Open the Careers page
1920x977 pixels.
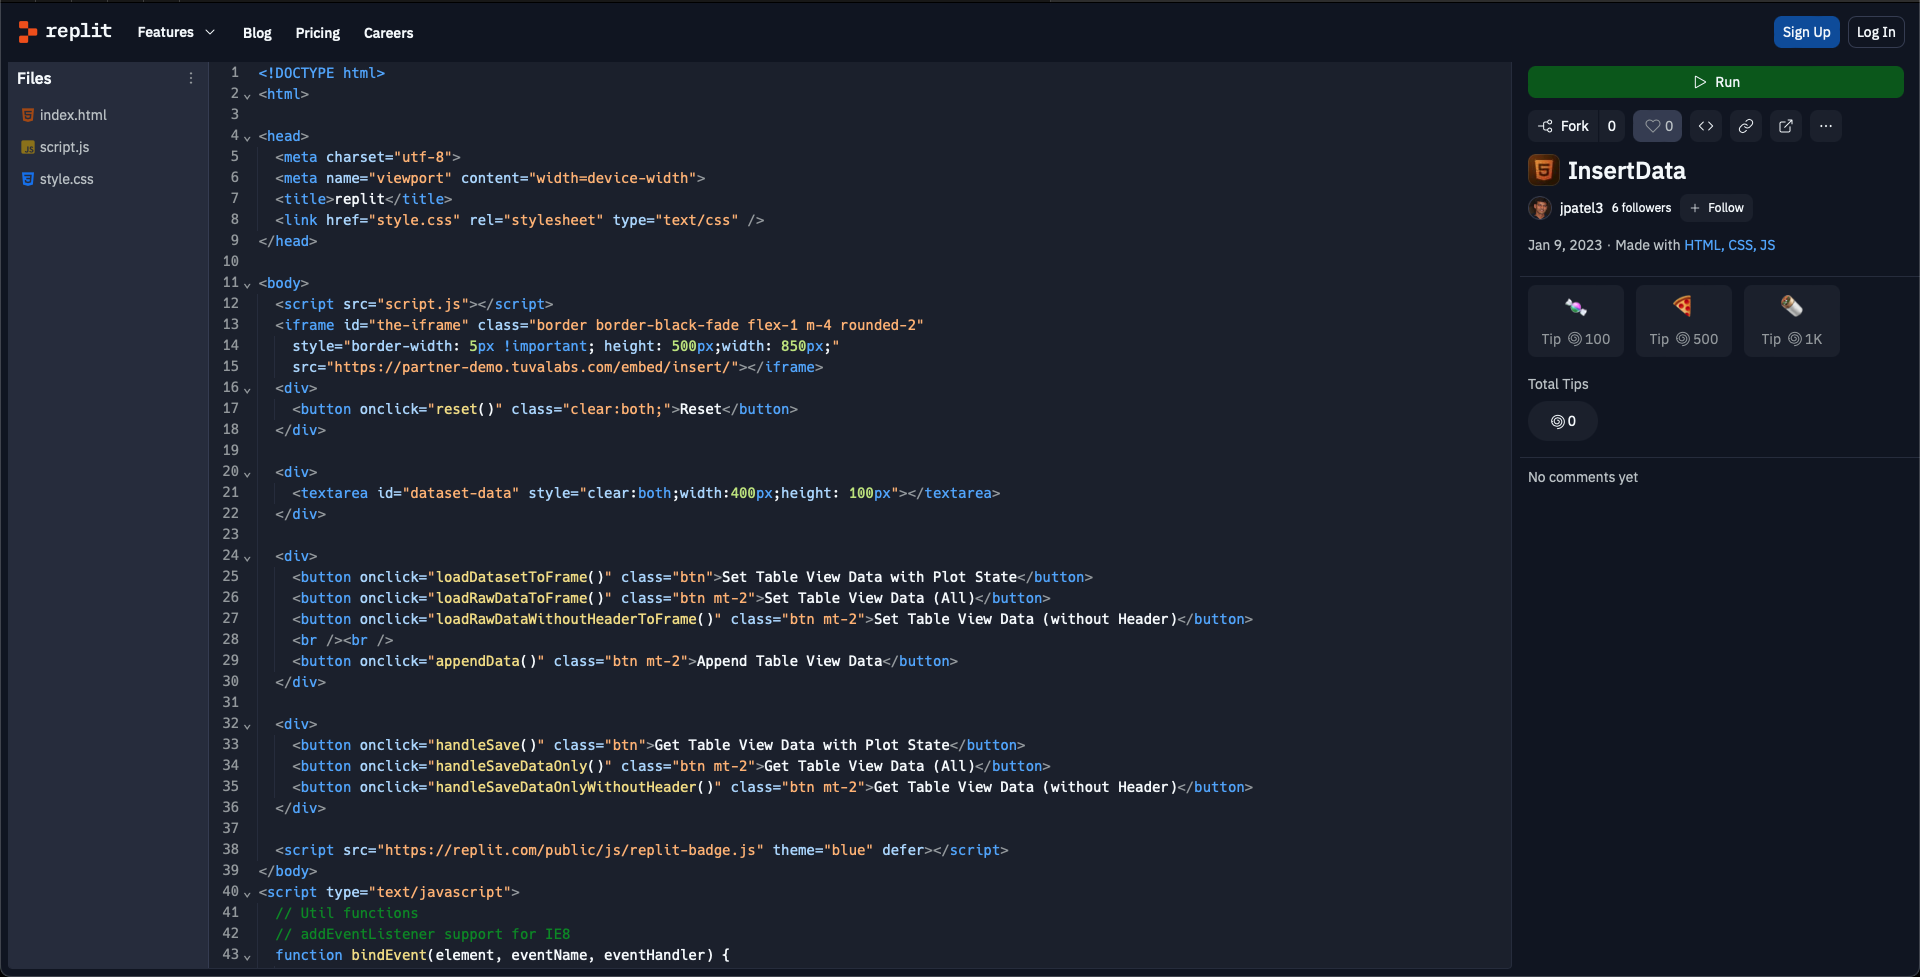(388, 33)
